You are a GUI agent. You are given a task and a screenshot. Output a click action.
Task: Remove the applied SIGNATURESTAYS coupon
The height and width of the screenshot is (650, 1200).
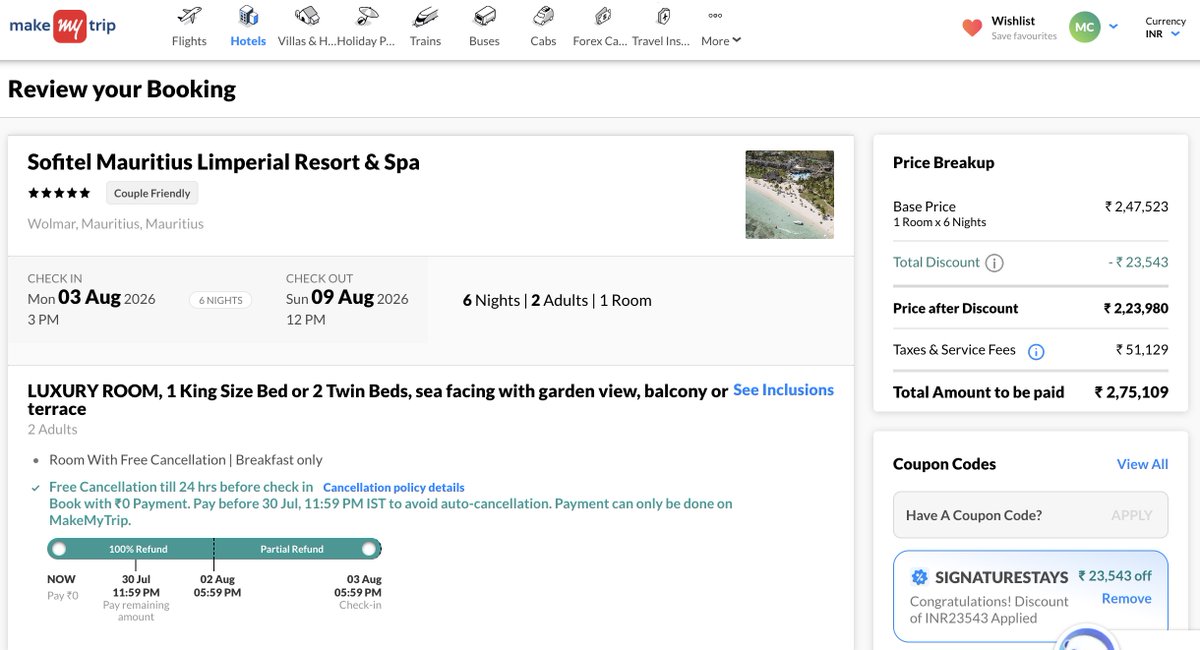[1126, 598]
